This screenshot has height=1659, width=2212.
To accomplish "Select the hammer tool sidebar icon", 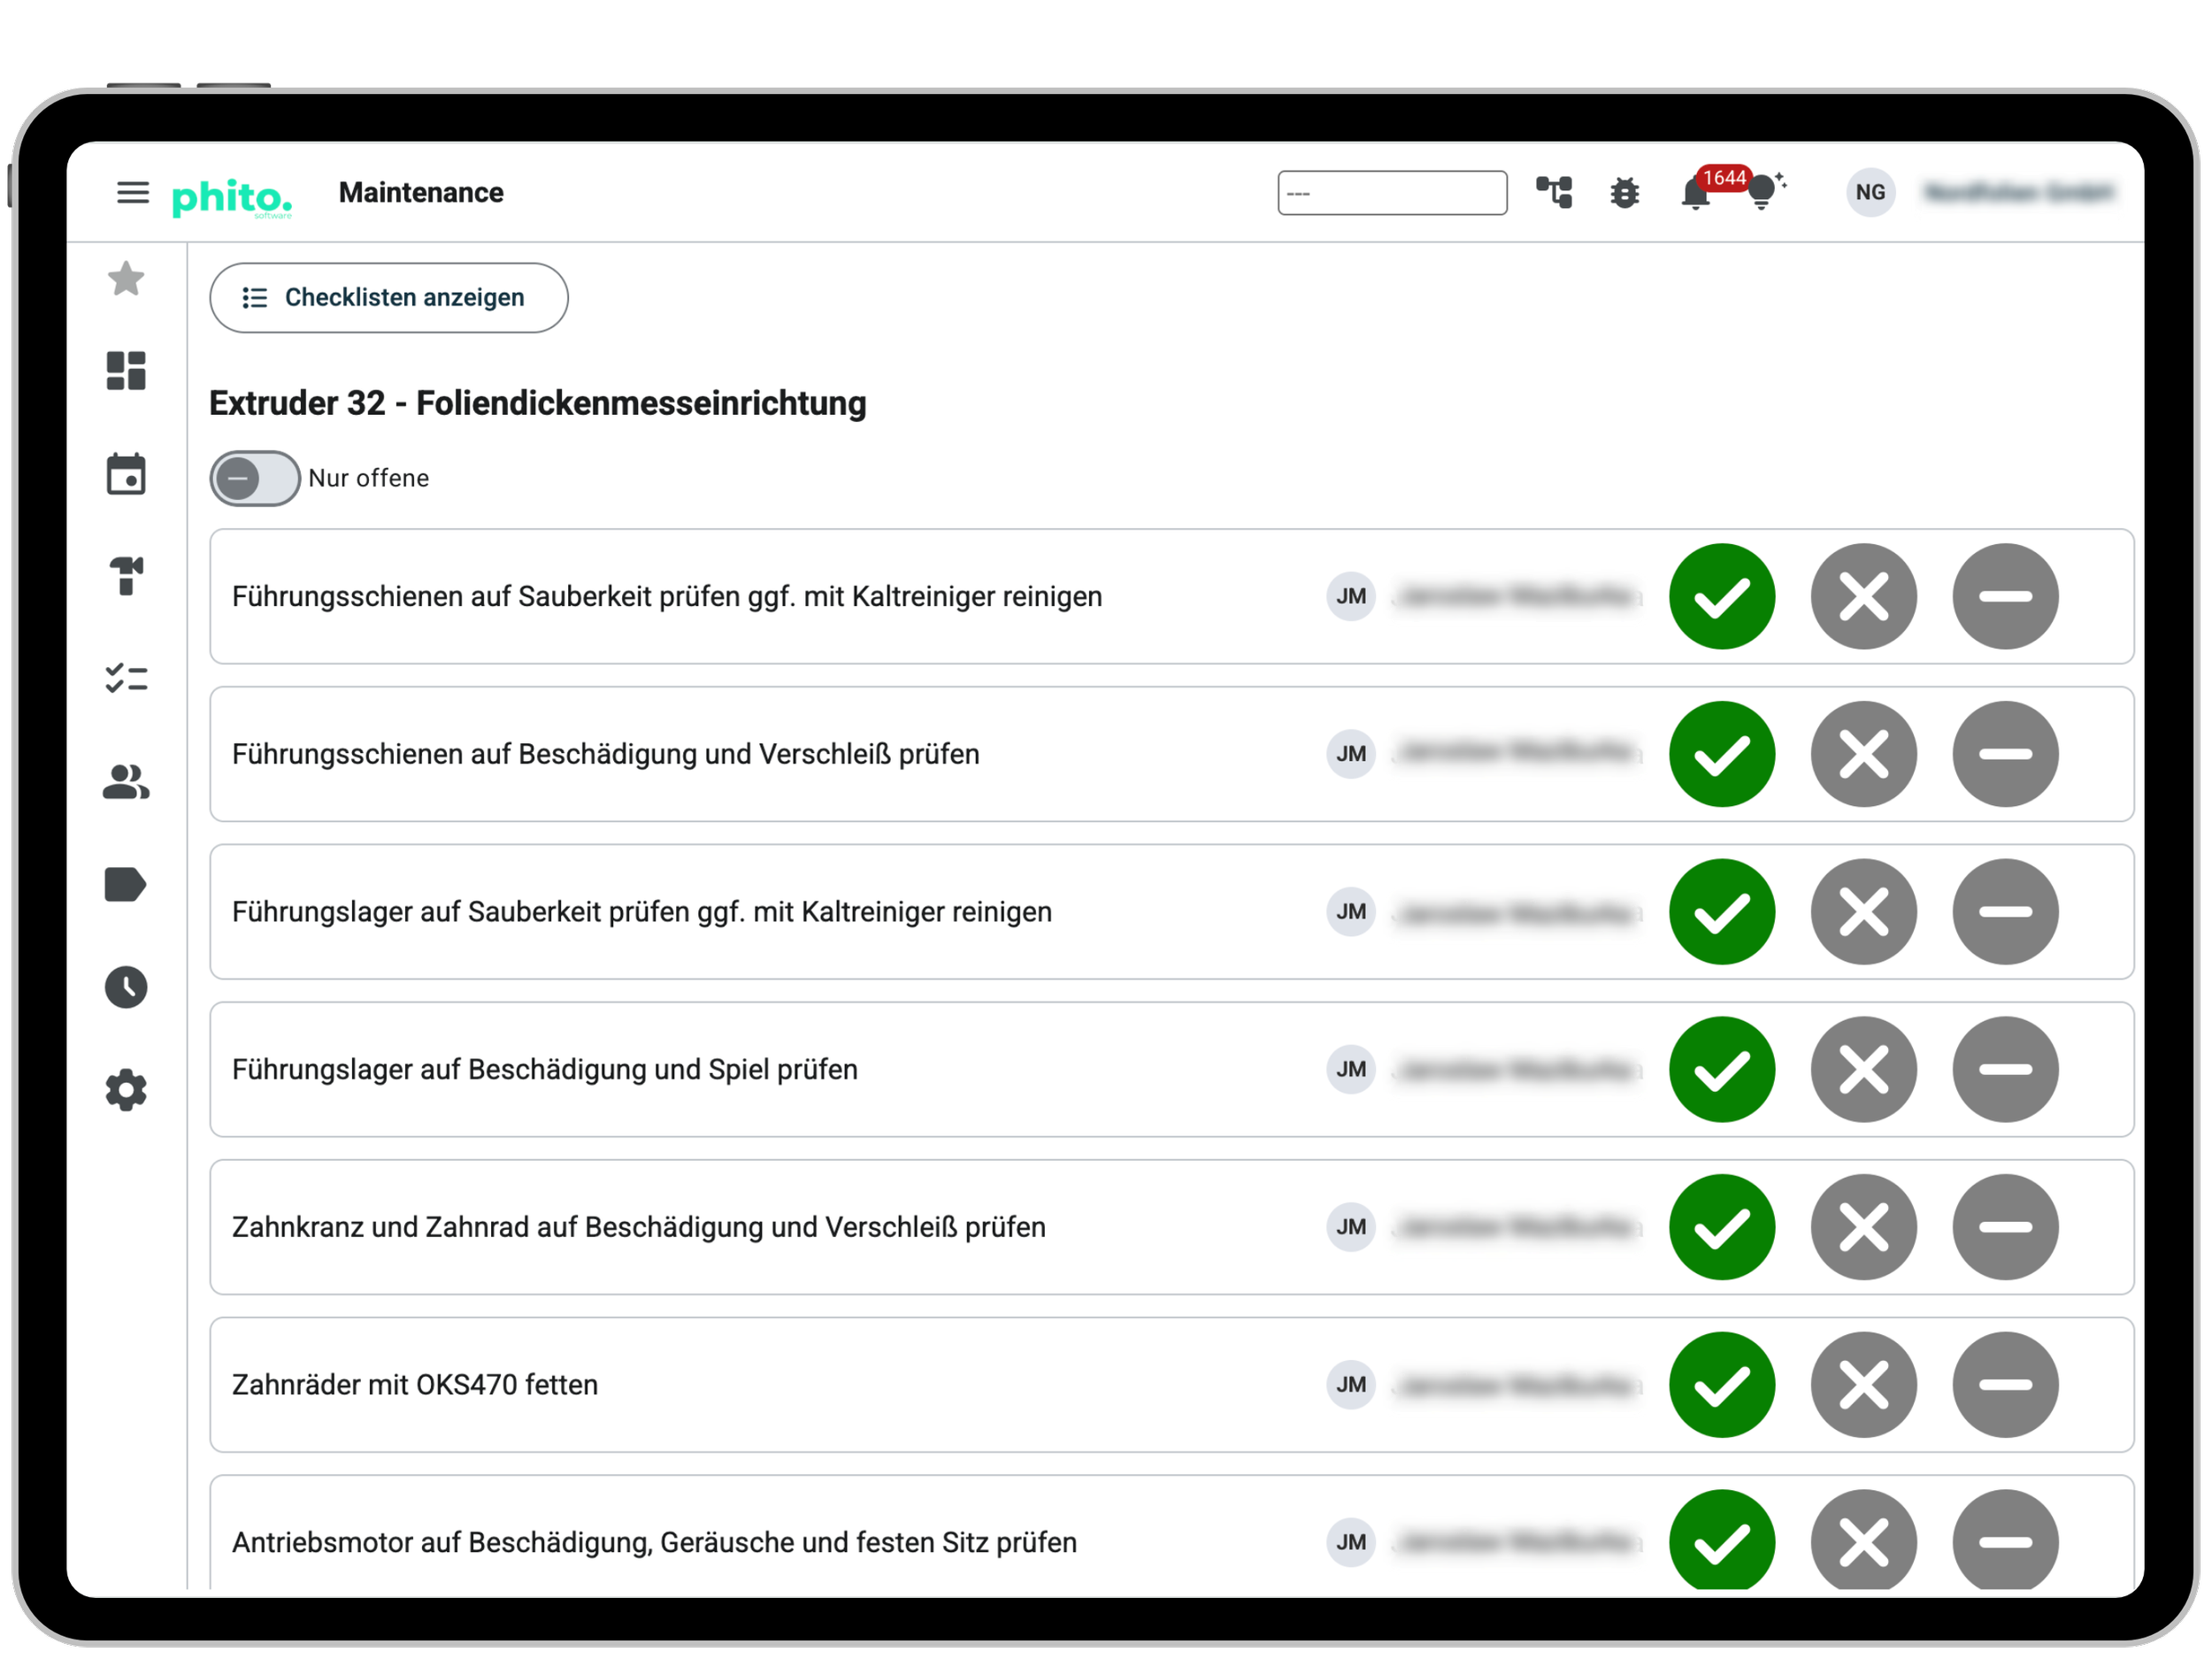I will click(126, 576).
